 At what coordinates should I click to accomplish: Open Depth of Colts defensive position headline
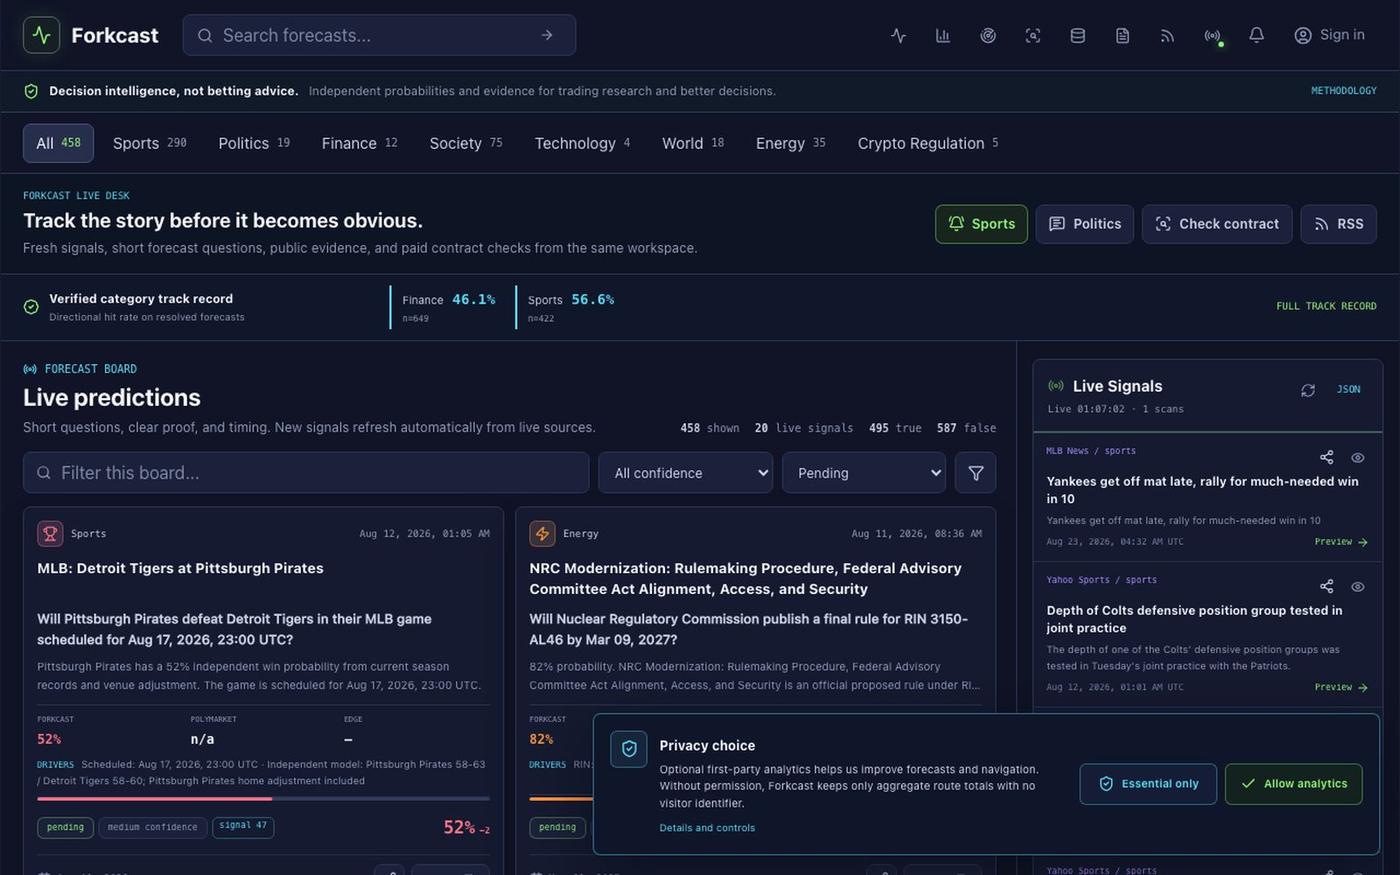(1194, 619)
